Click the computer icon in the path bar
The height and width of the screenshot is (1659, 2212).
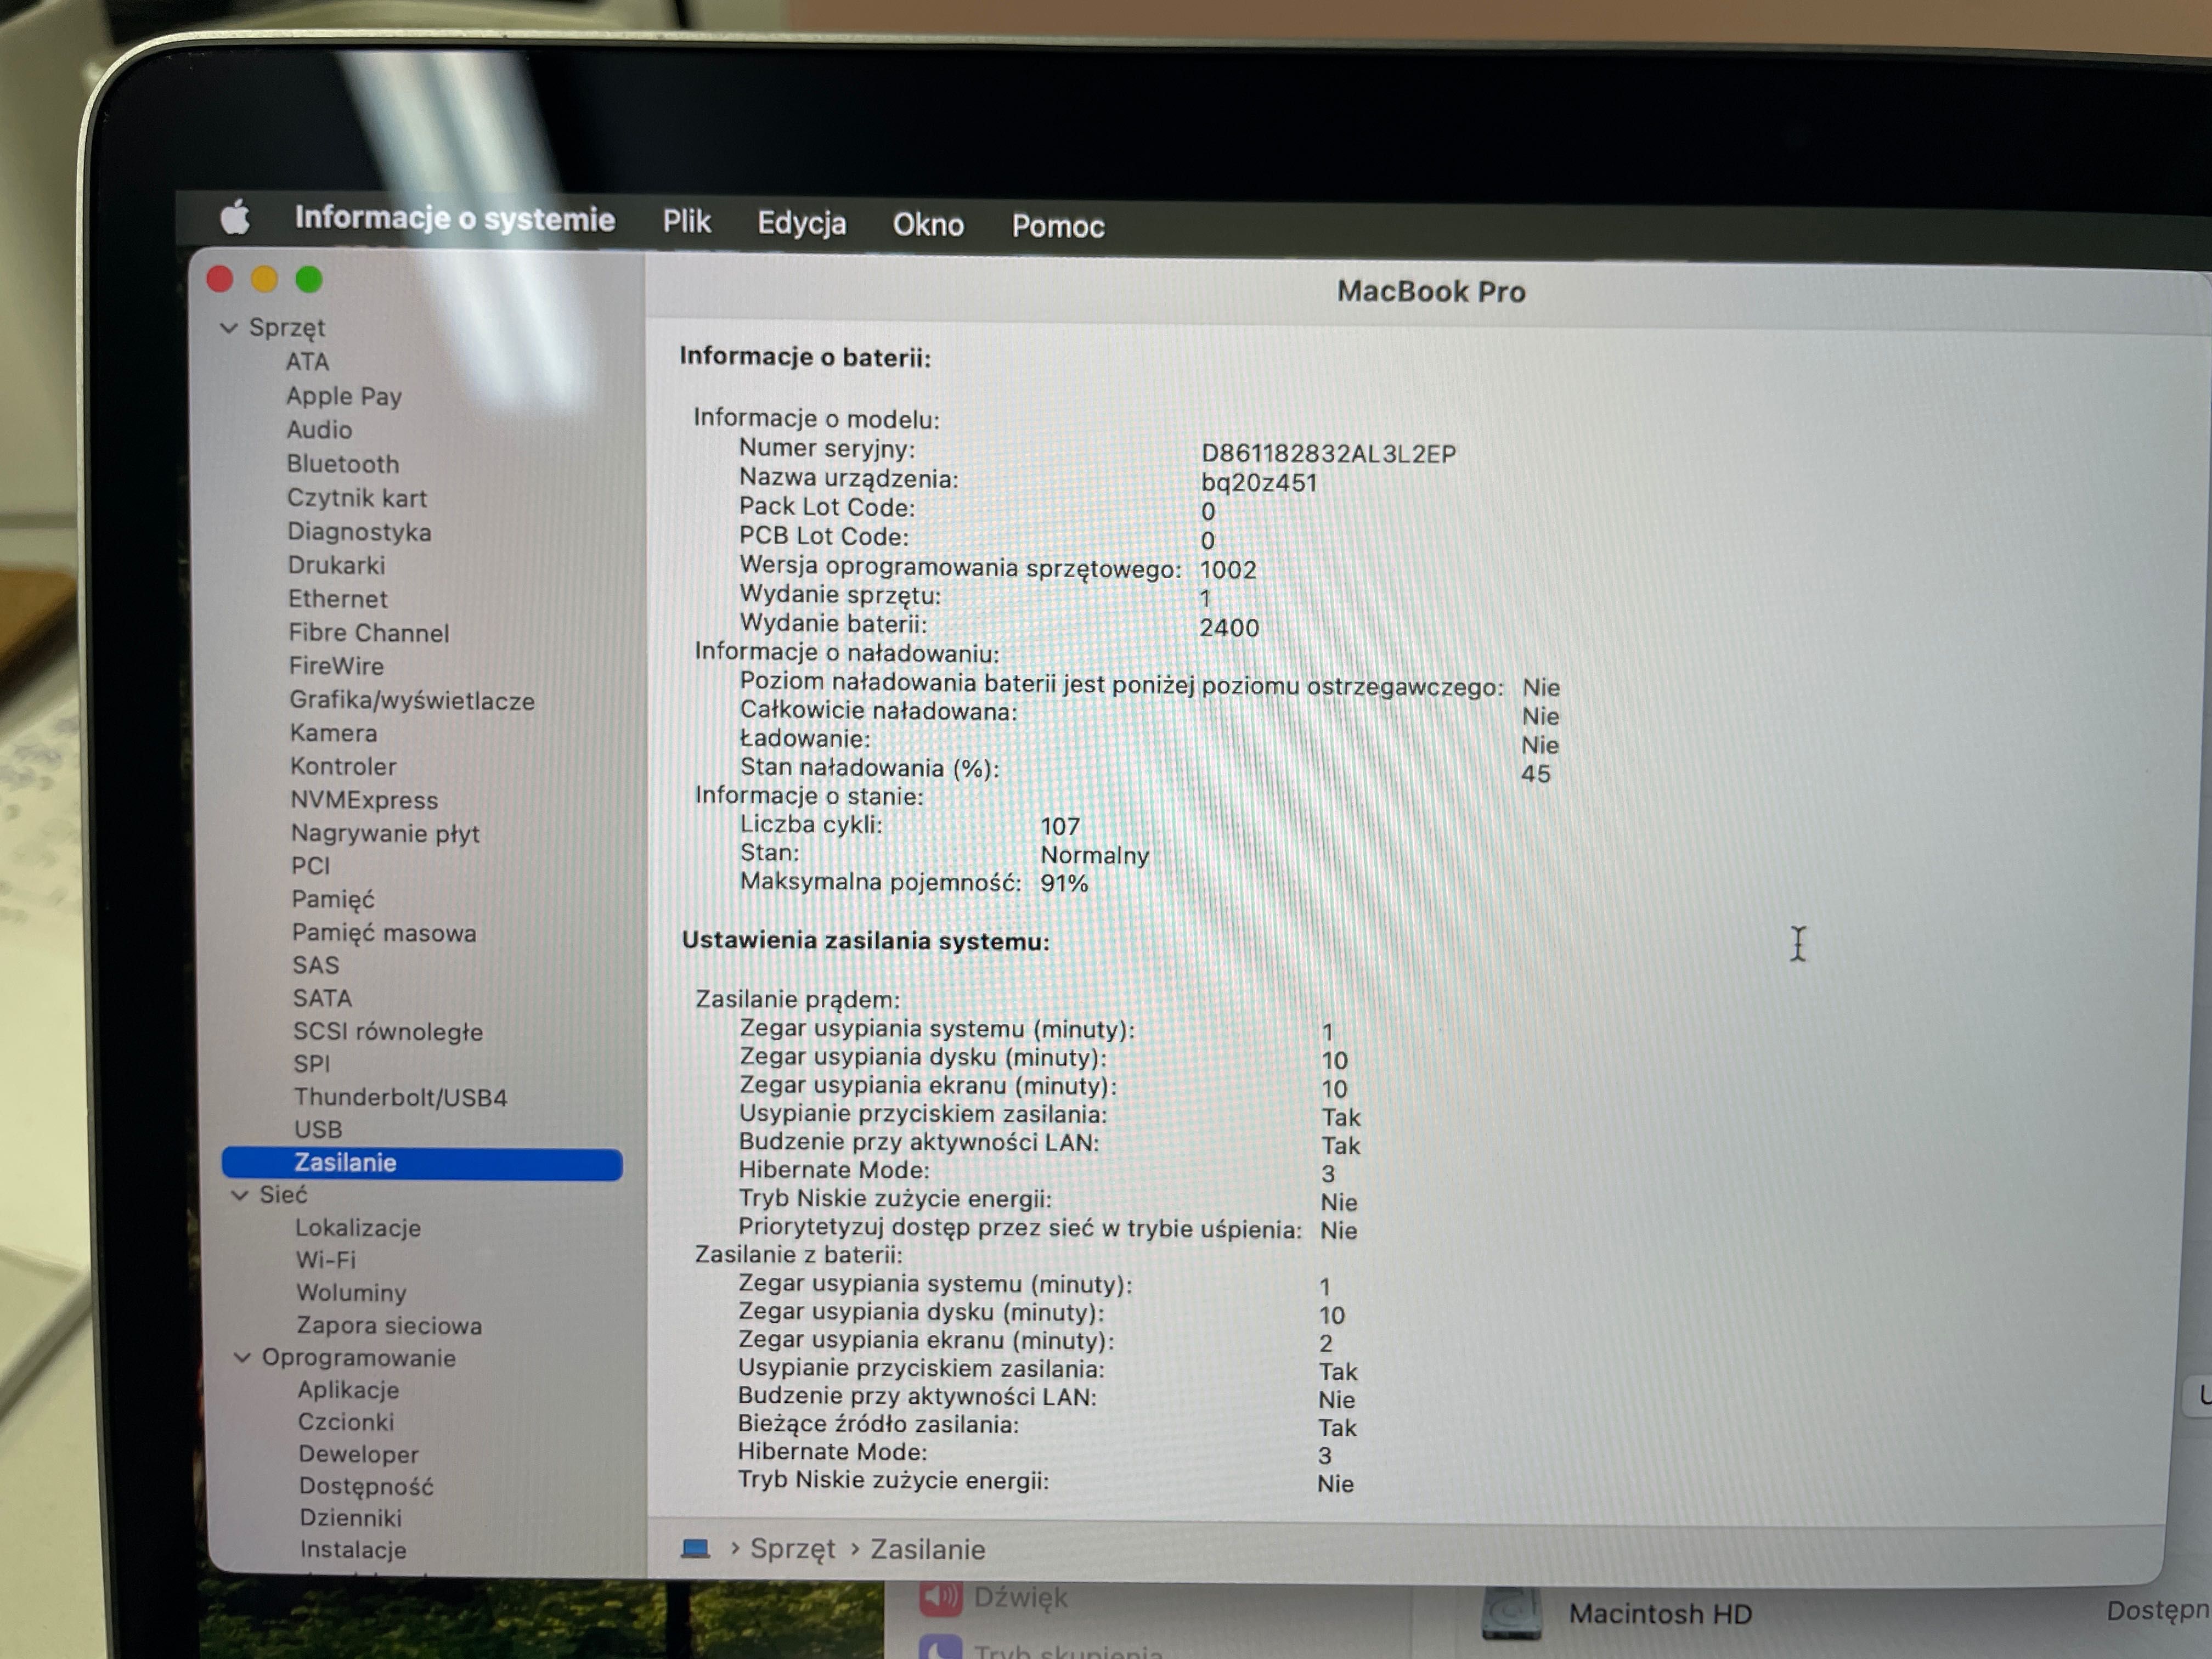[695, 1549]
